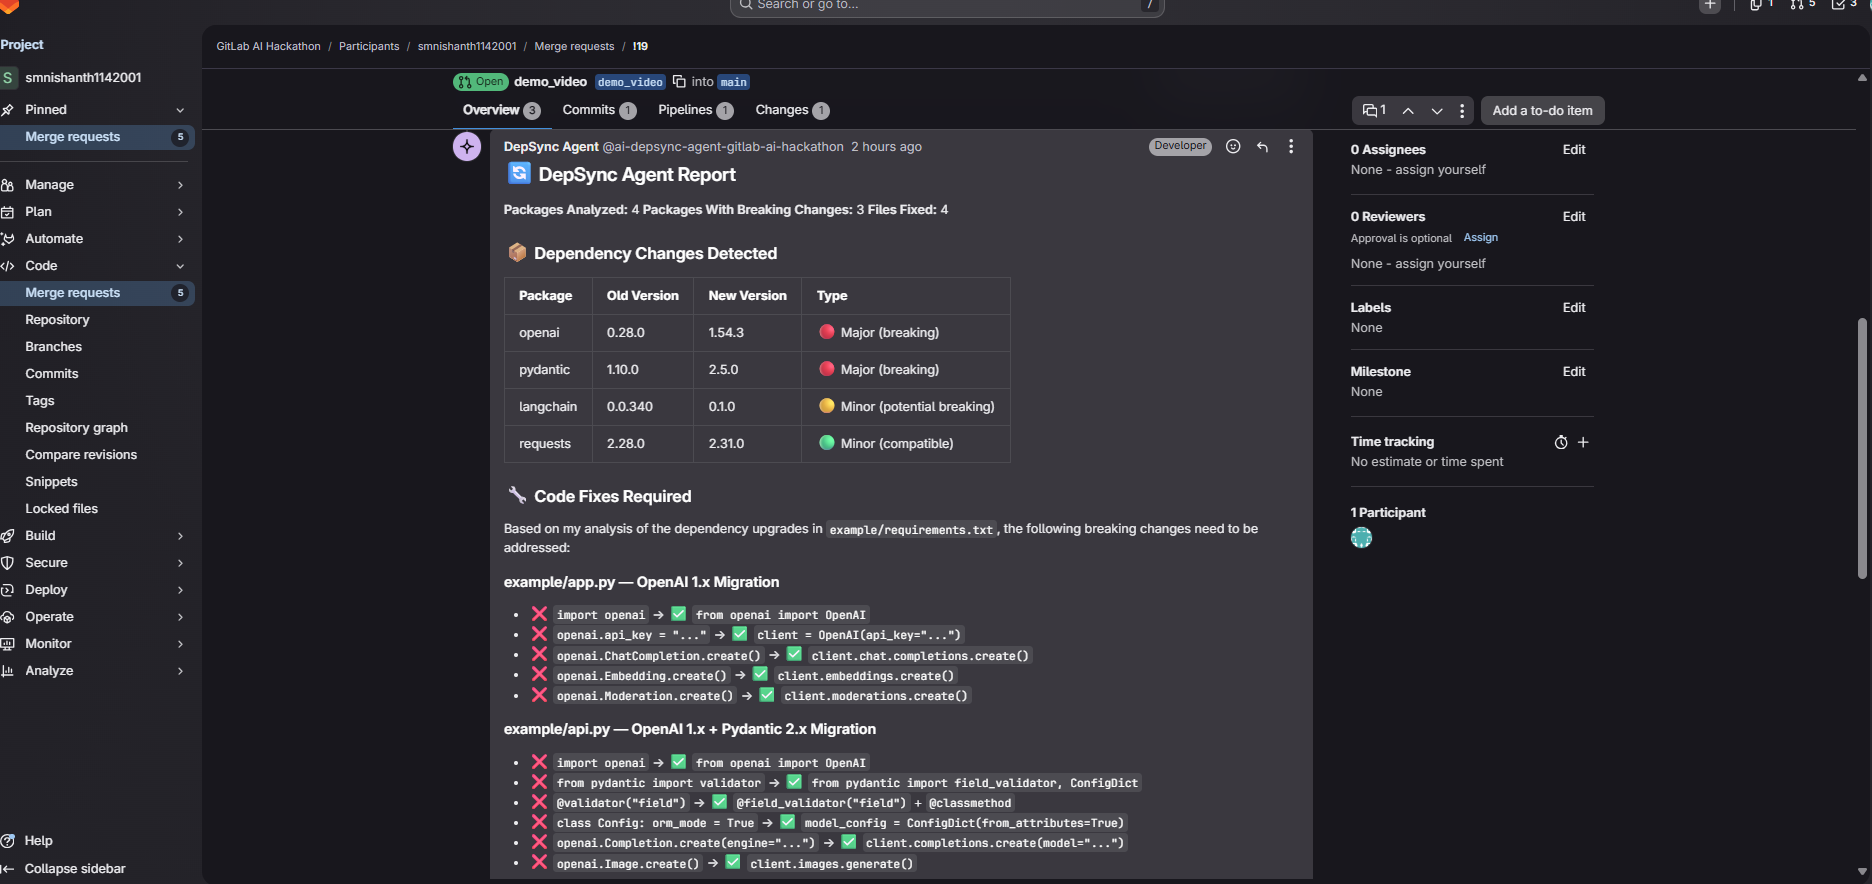Open merge request vertical ellipsis menu
1872x884 pixels.
1462,110
